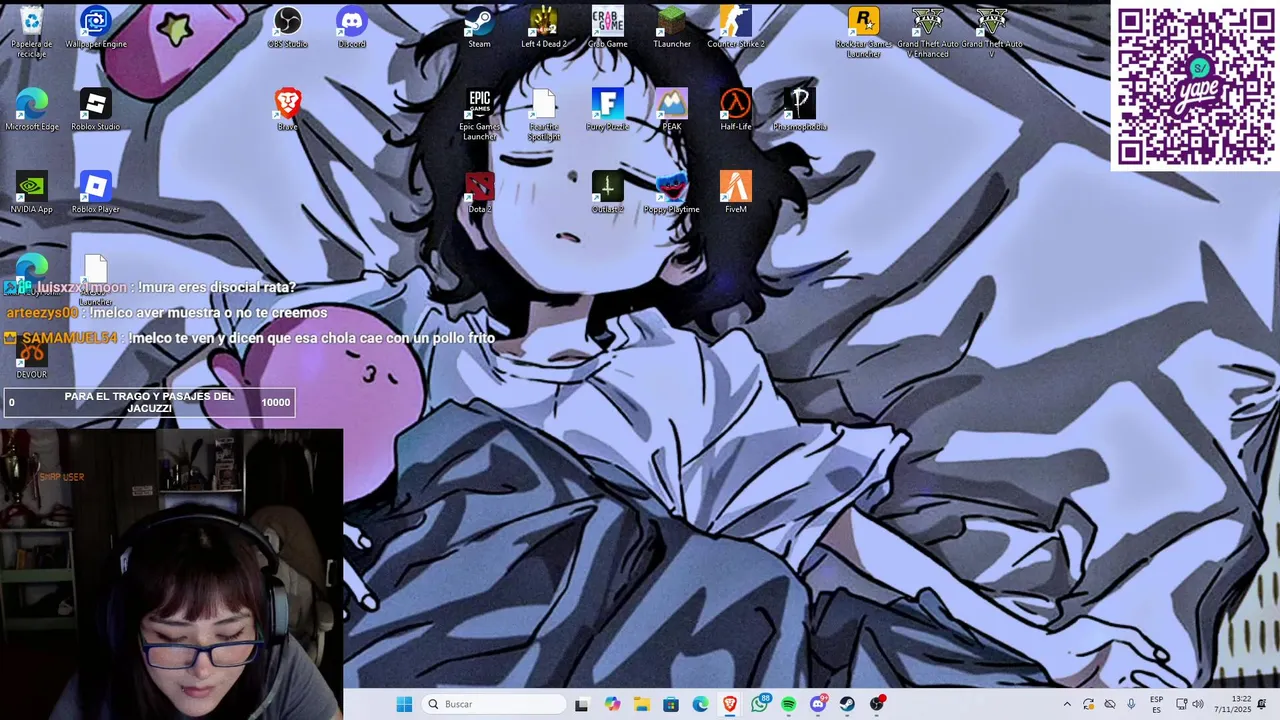Select the Phasmophobia desktop icon
The height and width of the screenshot is (720, 1280).
click(x=800, y=110)
